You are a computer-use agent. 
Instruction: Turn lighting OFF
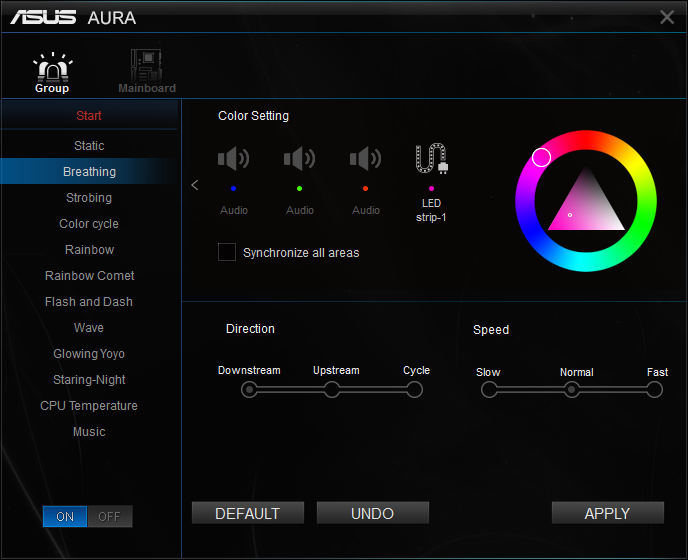(110, 517)
